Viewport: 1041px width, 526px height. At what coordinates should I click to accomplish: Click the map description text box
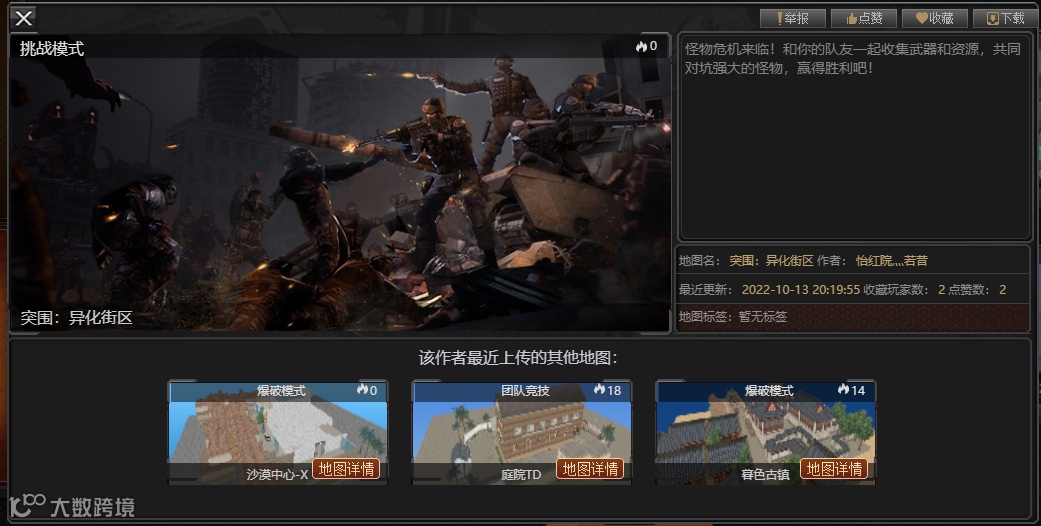tap(854, 137)
